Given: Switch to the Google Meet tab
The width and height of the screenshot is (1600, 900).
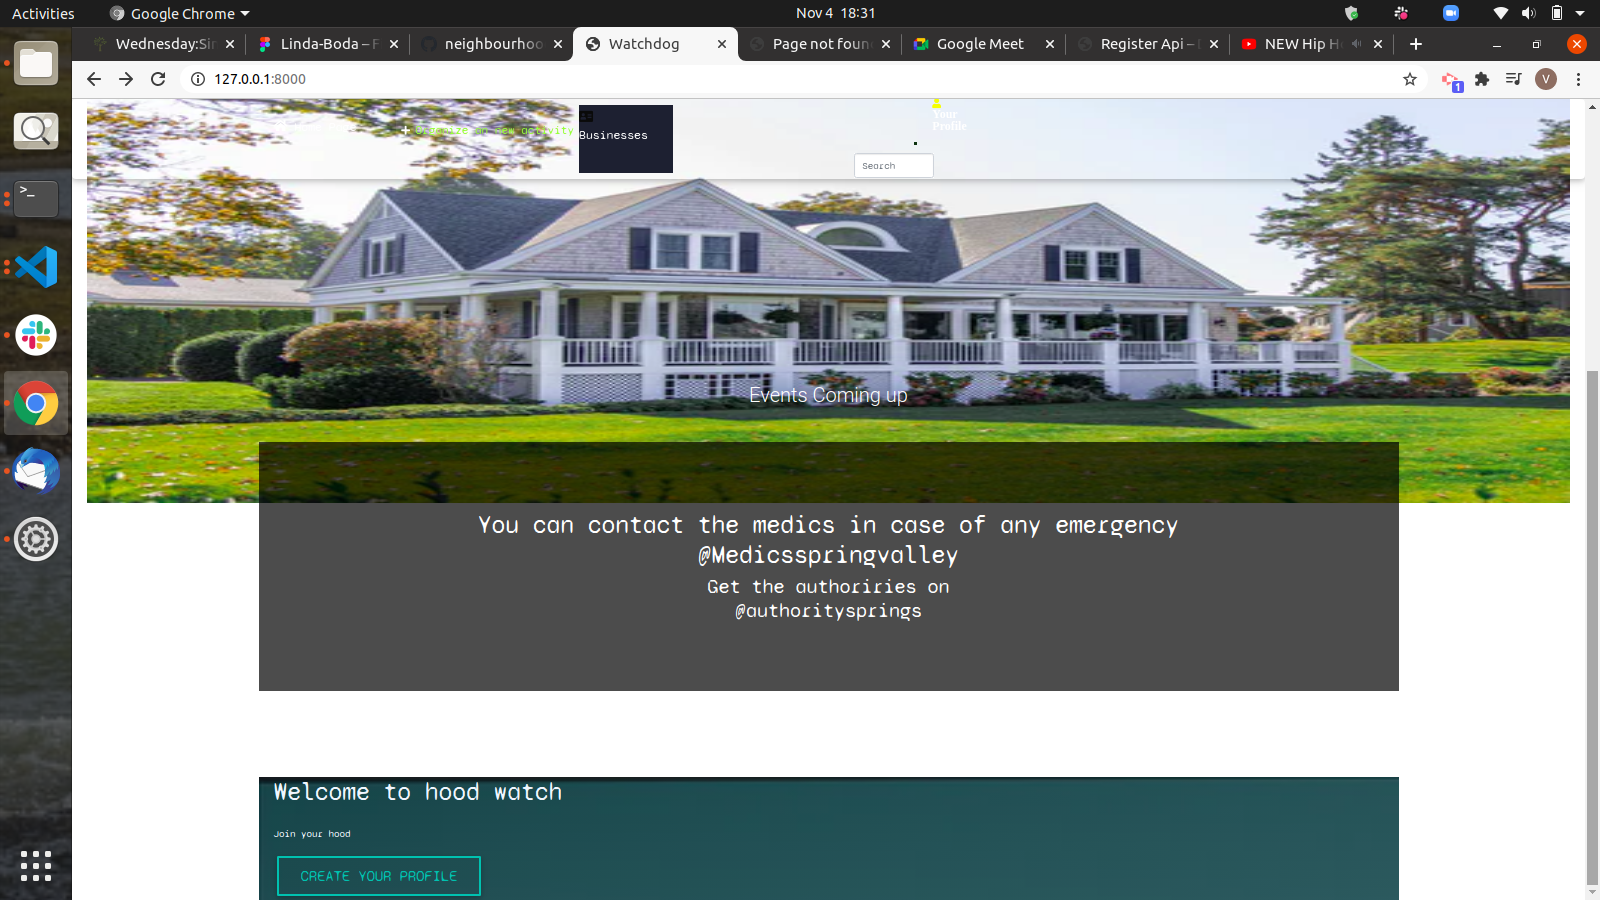Looking at the screenshot, I should tap(978, 44).
